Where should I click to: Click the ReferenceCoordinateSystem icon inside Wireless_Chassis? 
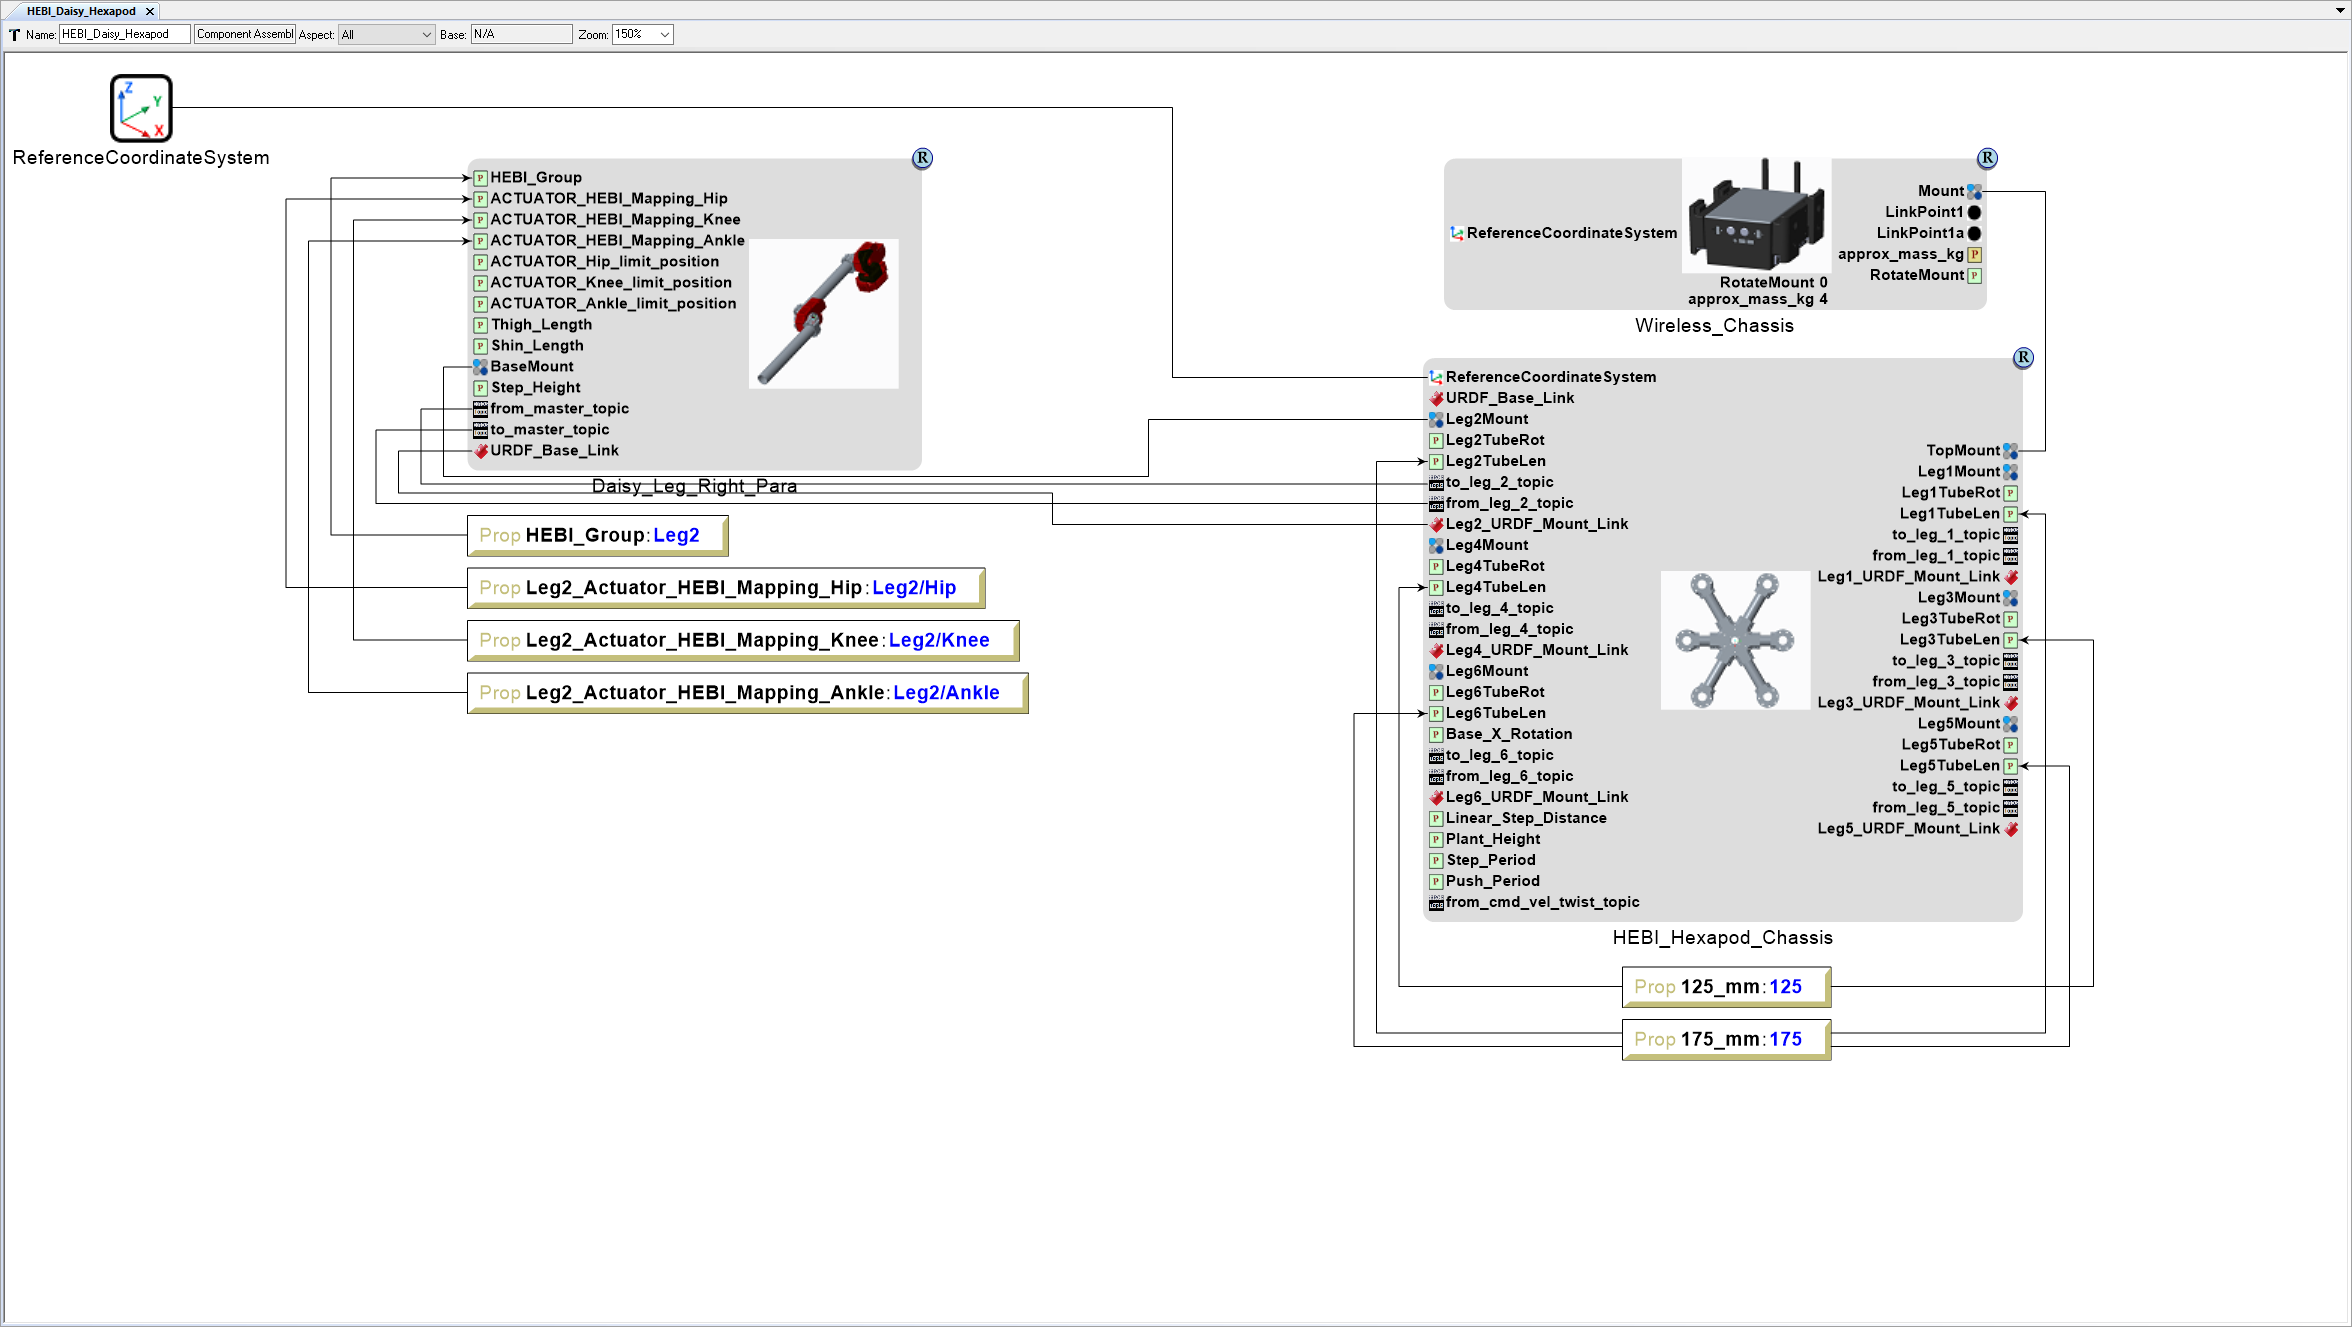pyautogui.click(x=1455, y=232)
